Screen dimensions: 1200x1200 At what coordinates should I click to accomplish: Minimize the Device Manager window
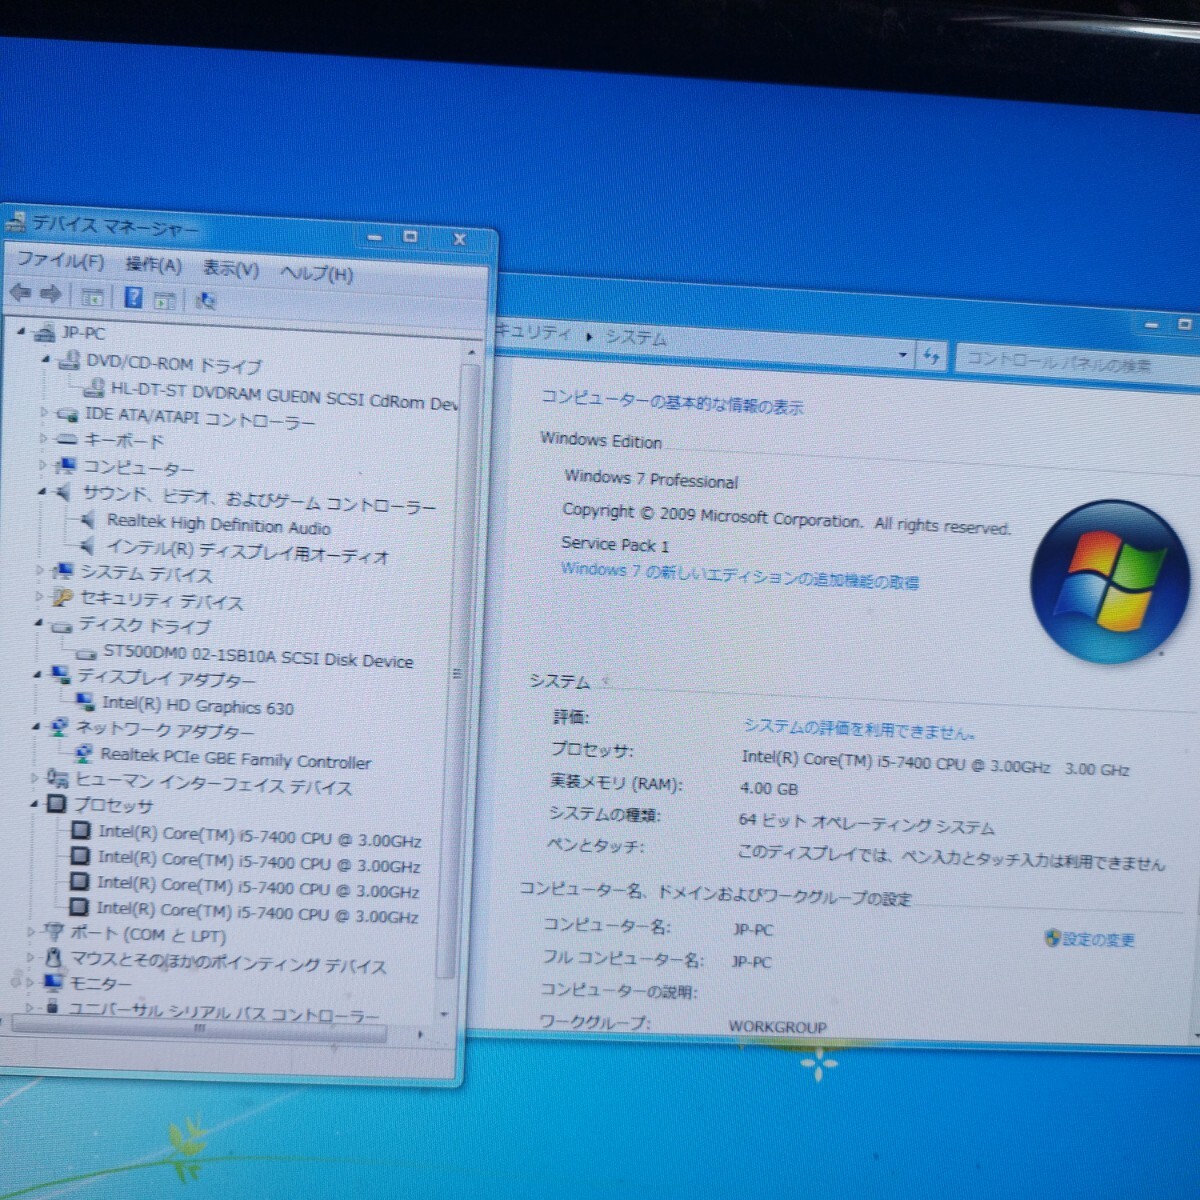tap(375, 237)
